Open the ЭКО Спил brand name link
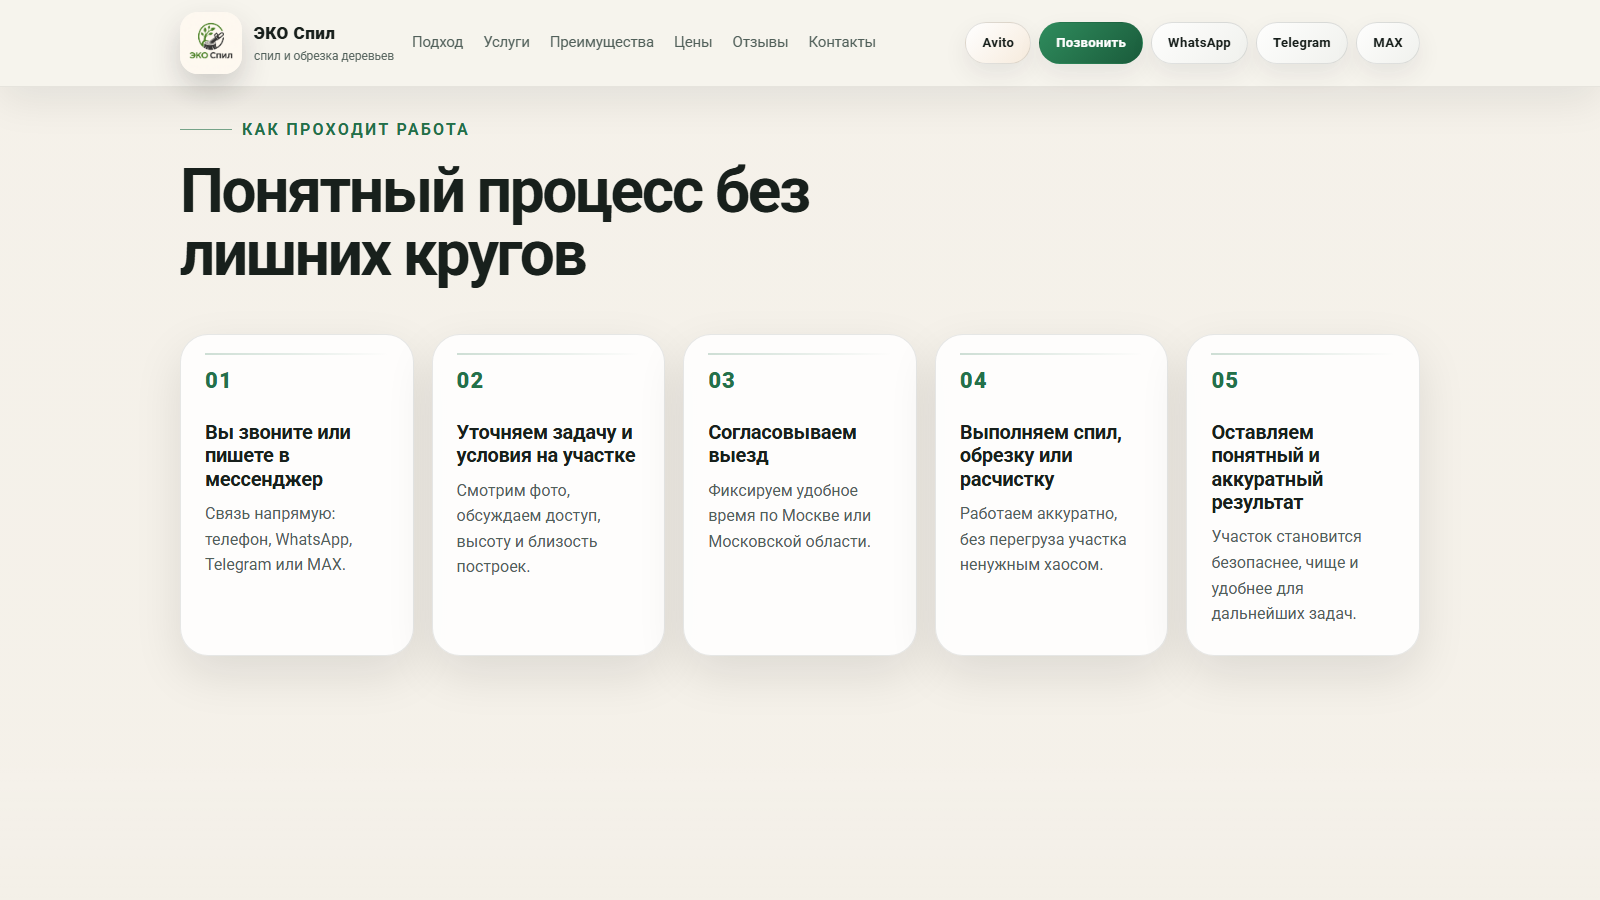The width and height of the screenshot is (1600, 900). [294, 33]
